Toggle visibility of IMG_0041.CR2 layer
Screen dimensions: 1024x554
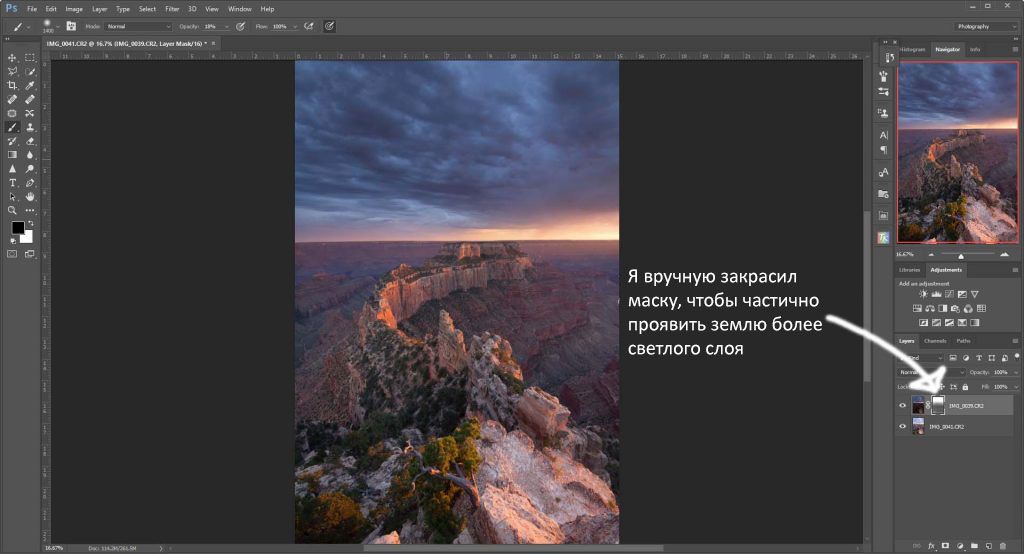(x=903, y=426)
